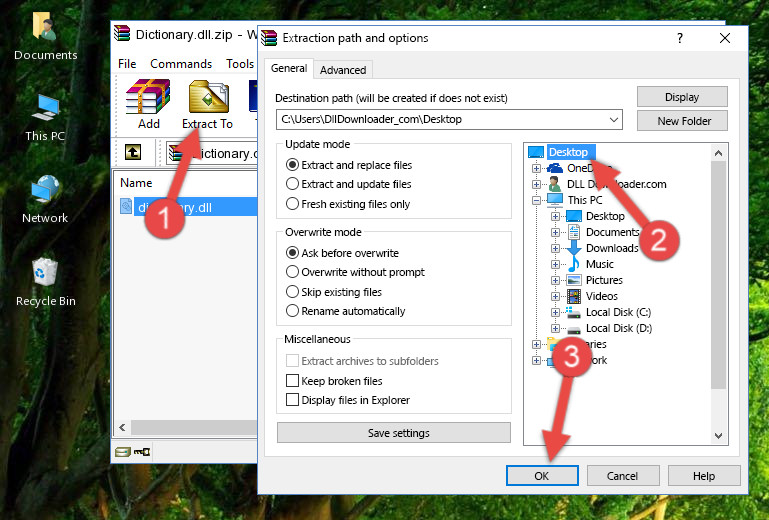Click the New Folder button
This screenshot has width=769, height=520.
point(682,121)
